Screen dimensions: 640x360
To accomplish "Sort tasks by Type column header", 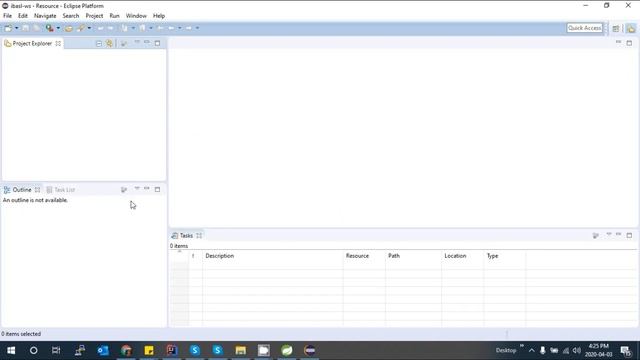I will [x=505, y=256].
